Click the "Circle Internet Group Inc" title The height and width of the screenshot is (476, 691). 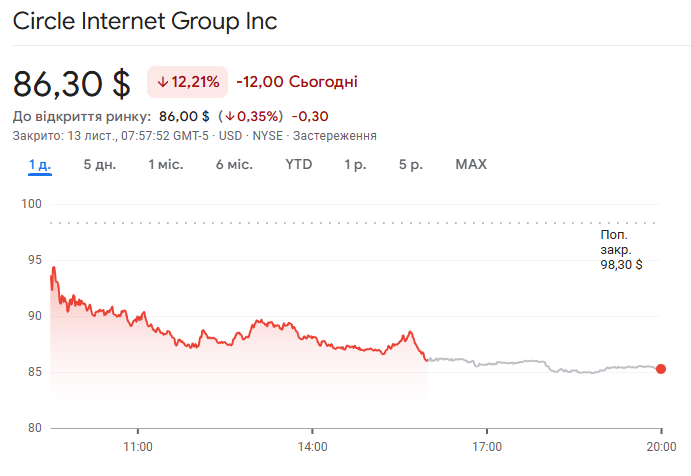tap(145, 21)
